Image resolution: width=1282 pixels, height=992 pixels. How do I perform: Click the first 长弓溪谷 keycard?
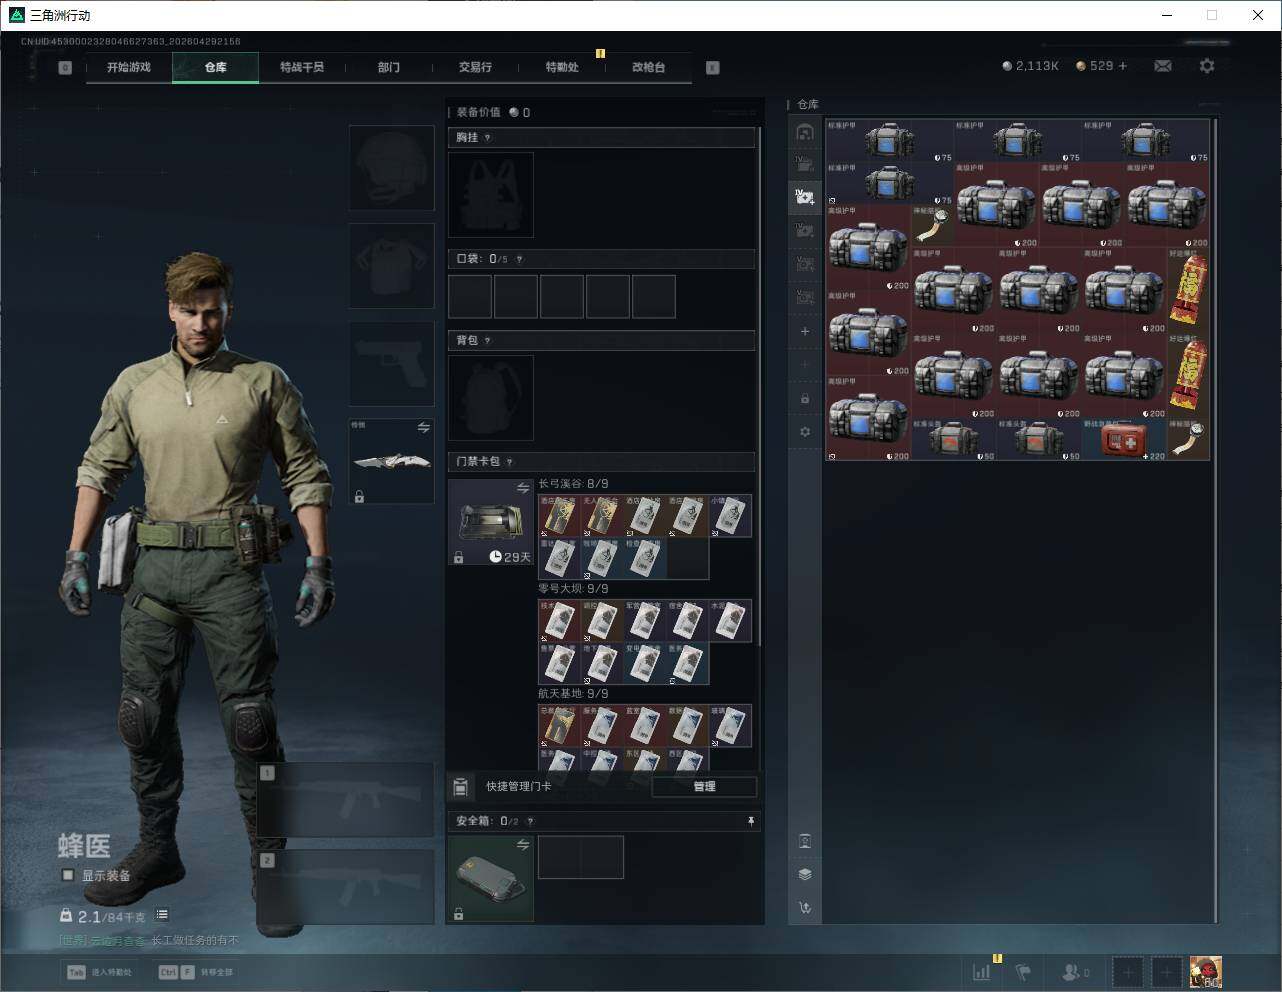tap(559, 516)
